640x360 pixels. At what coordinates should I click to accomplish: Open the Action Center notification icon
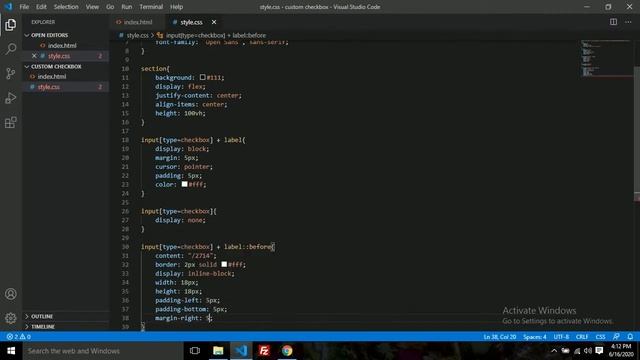click(x=599, y=351)
